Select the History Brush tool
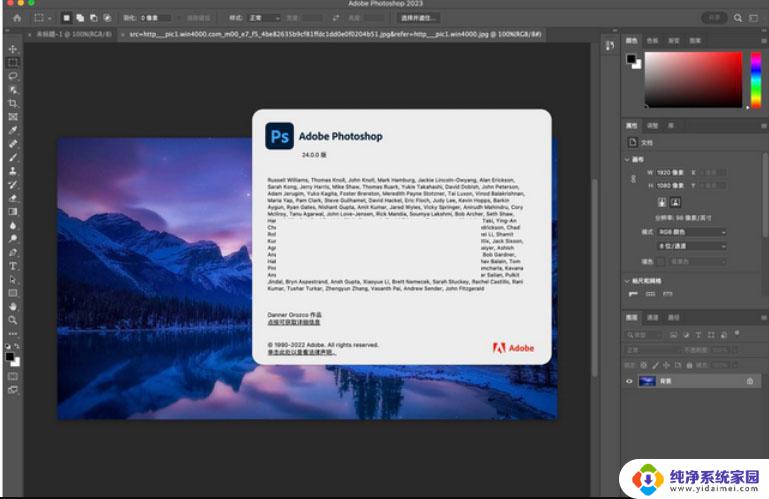Screen dimensions: 769x499 pos(13,184)
